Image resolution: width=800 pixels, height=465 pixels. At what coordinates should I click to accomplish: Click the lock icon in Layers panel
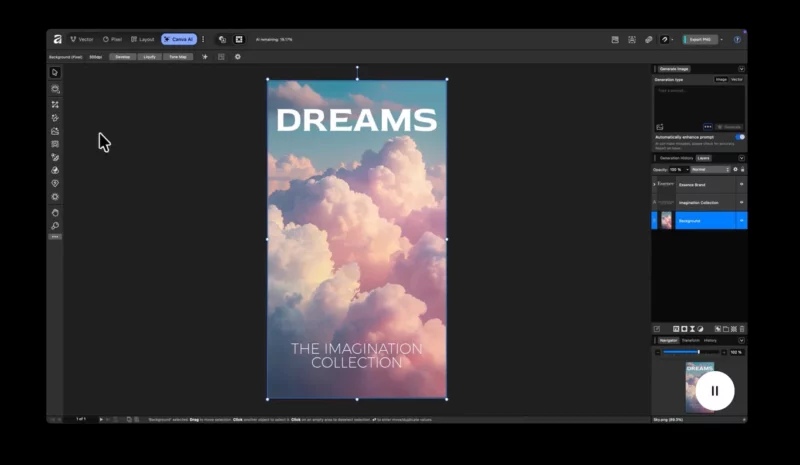[x=742, y=169]
